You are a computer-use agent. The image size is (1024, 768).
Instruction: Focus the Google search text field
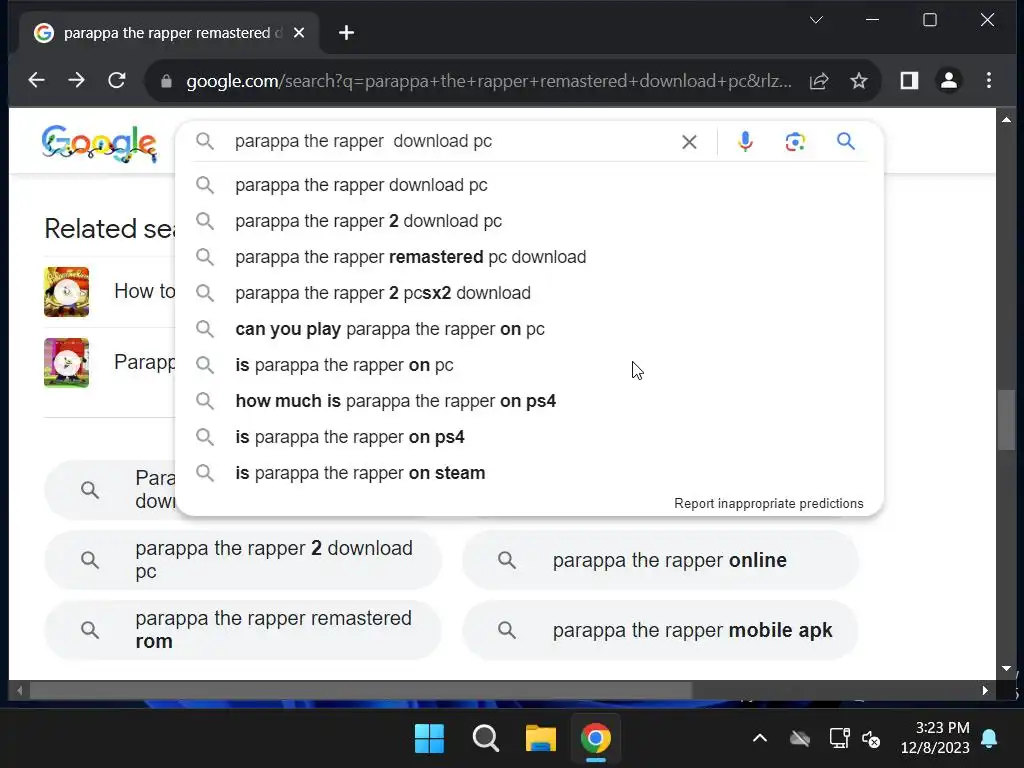click(x=451, y=141)
